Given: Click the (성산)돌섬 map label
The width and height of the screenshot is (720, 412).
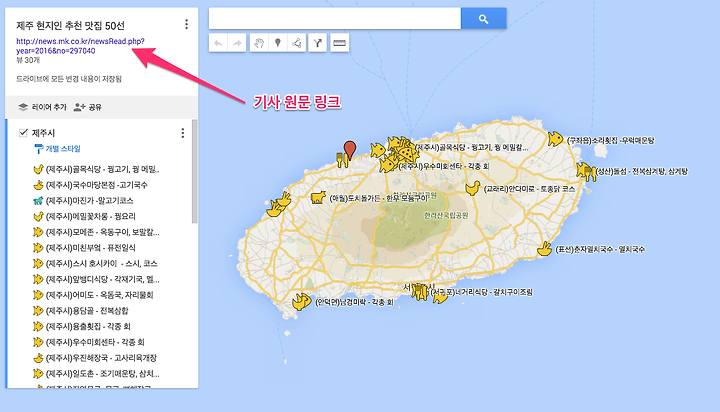Looking at the screenshot, I should 641,171.
